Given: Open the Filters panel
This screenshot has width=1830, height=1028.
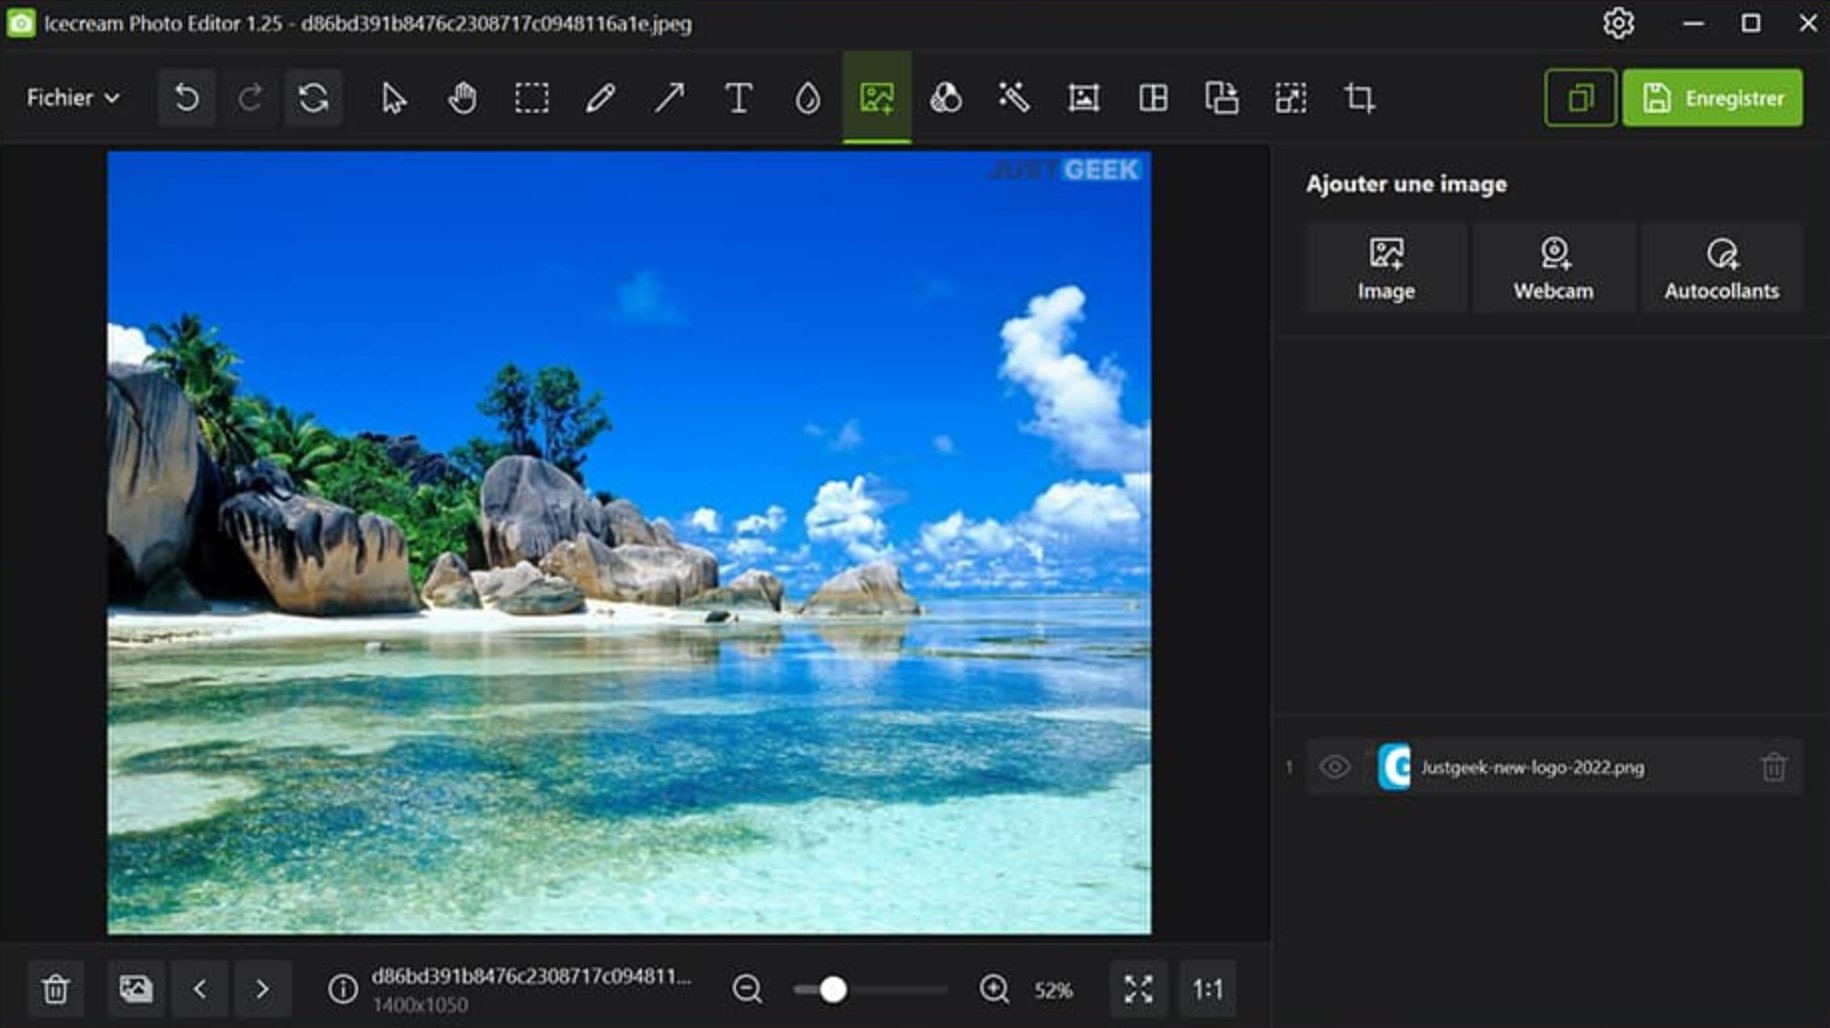Looking at the screenshot, I should 946,98.
